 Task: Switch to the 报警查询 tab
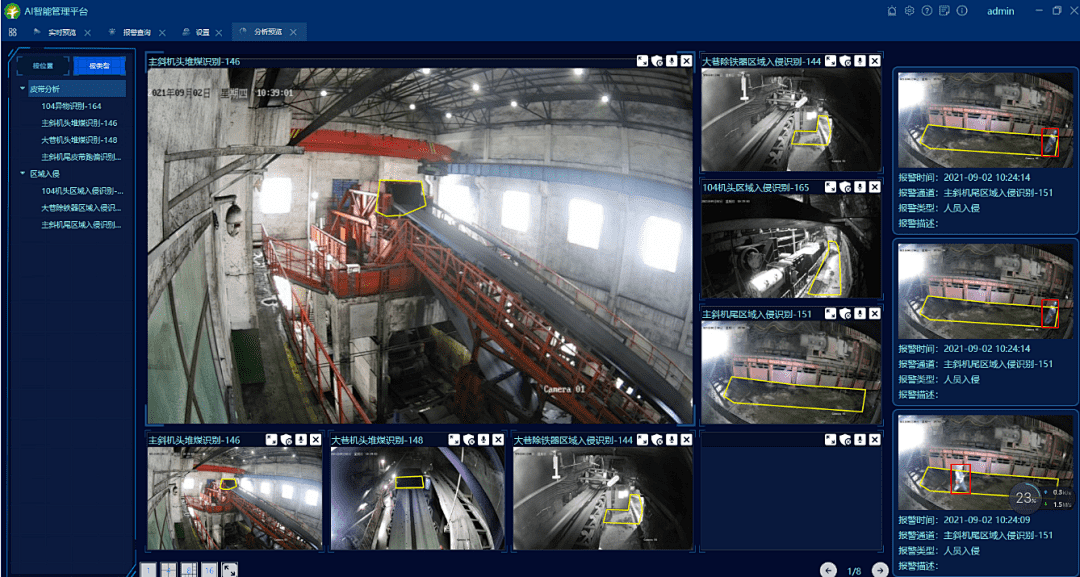point(136,32)
